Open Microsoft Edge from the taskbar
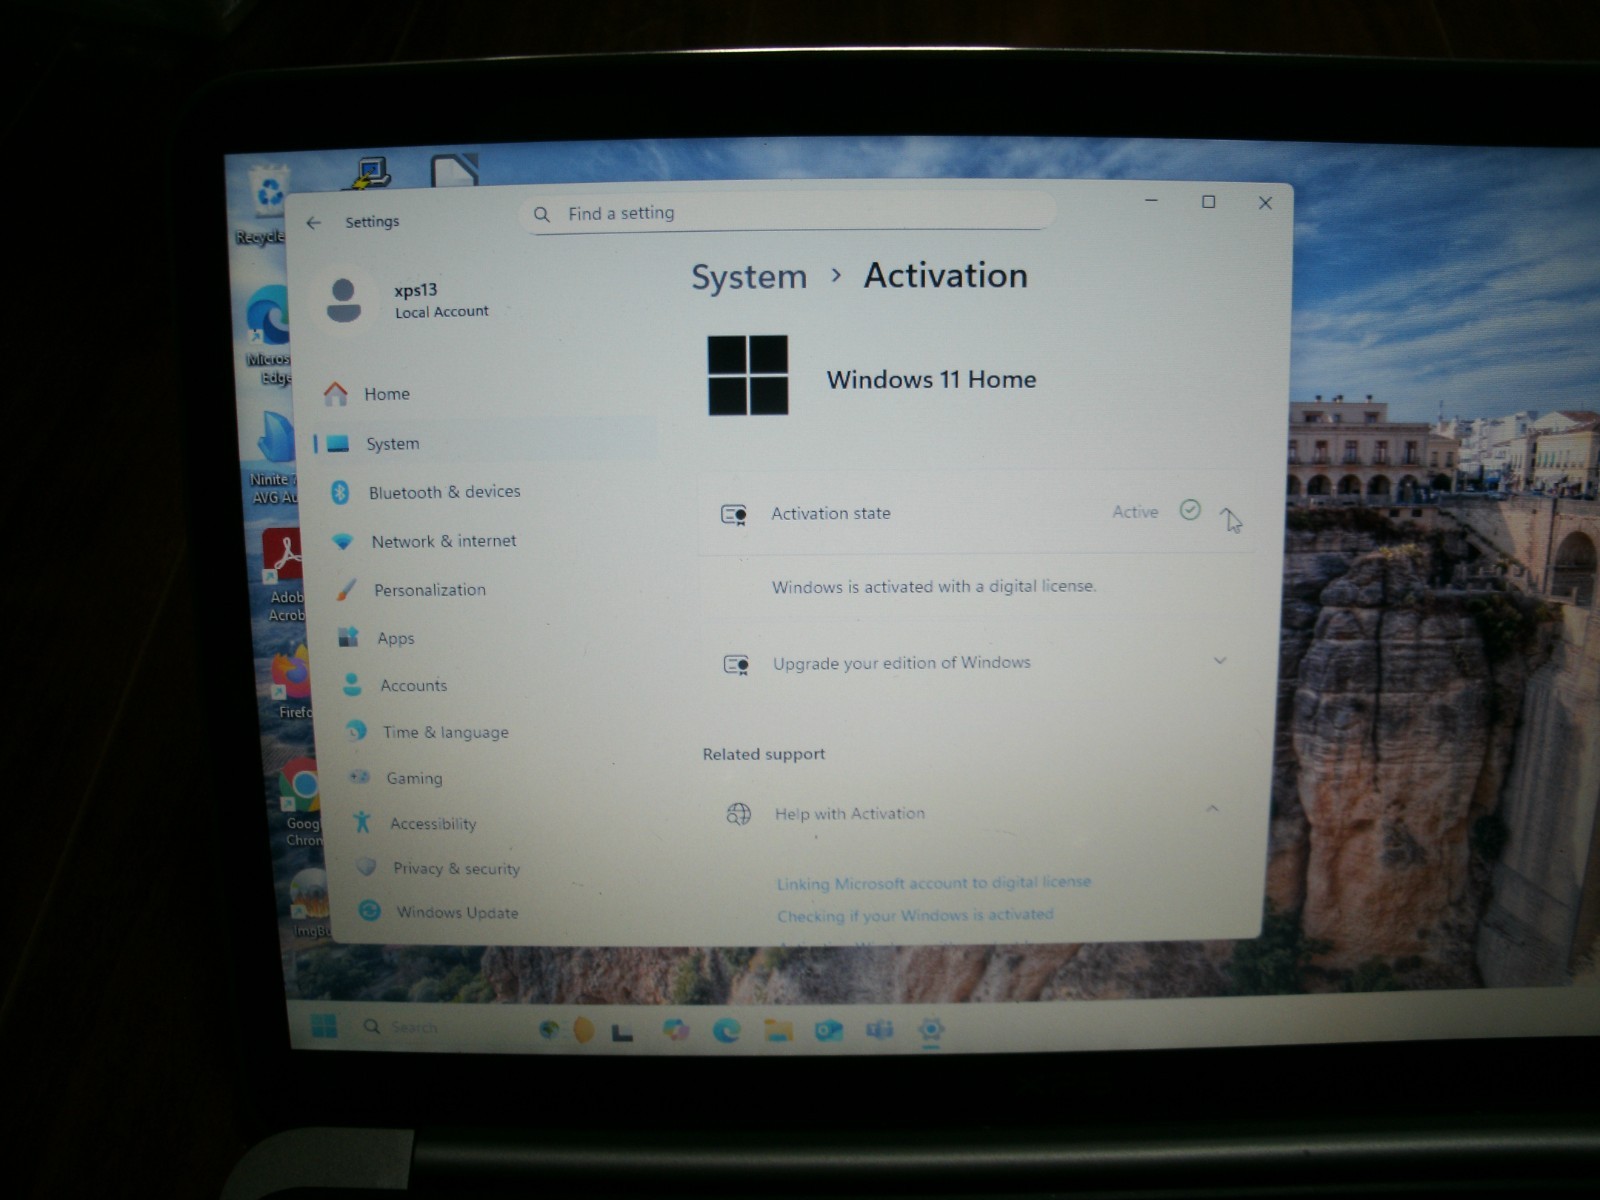1600x1200 pixels. (727, 1029)
